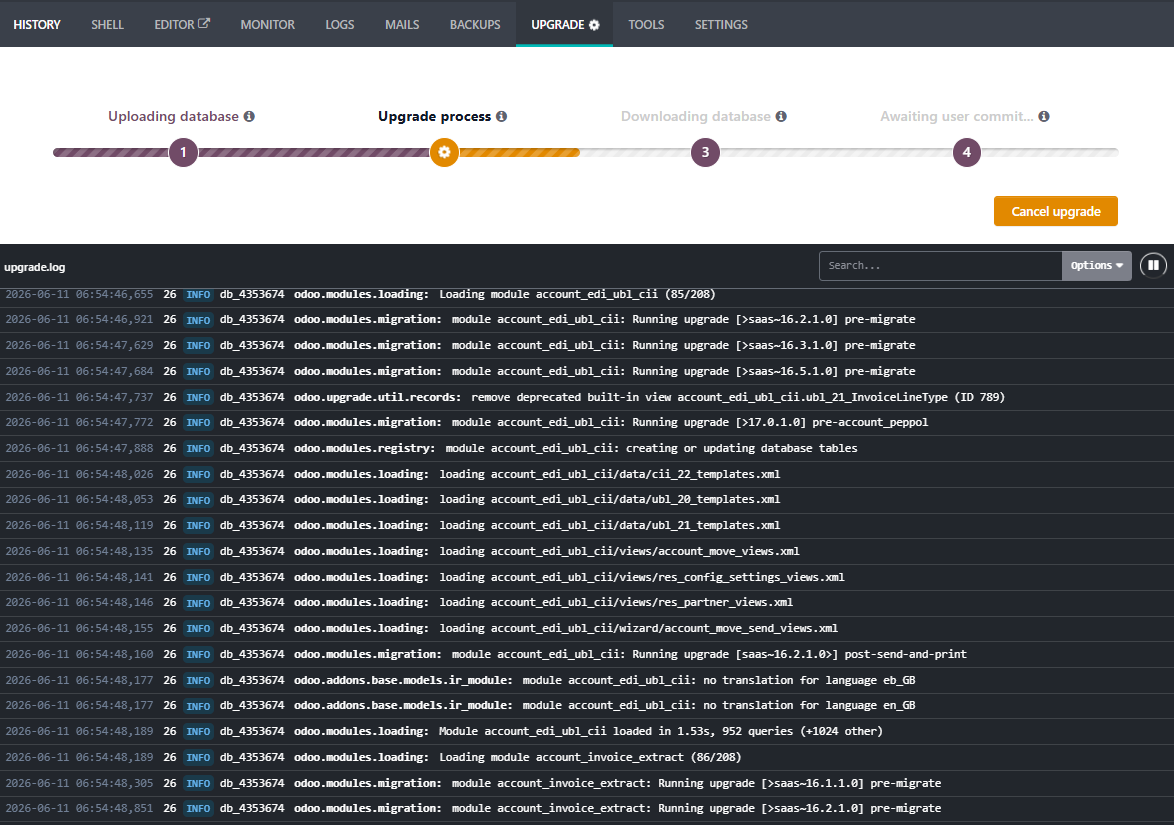The height and width of the screenshot is (825, 1174).
Task: Click the Cancel upgrade button
Action: (1056, 211)
